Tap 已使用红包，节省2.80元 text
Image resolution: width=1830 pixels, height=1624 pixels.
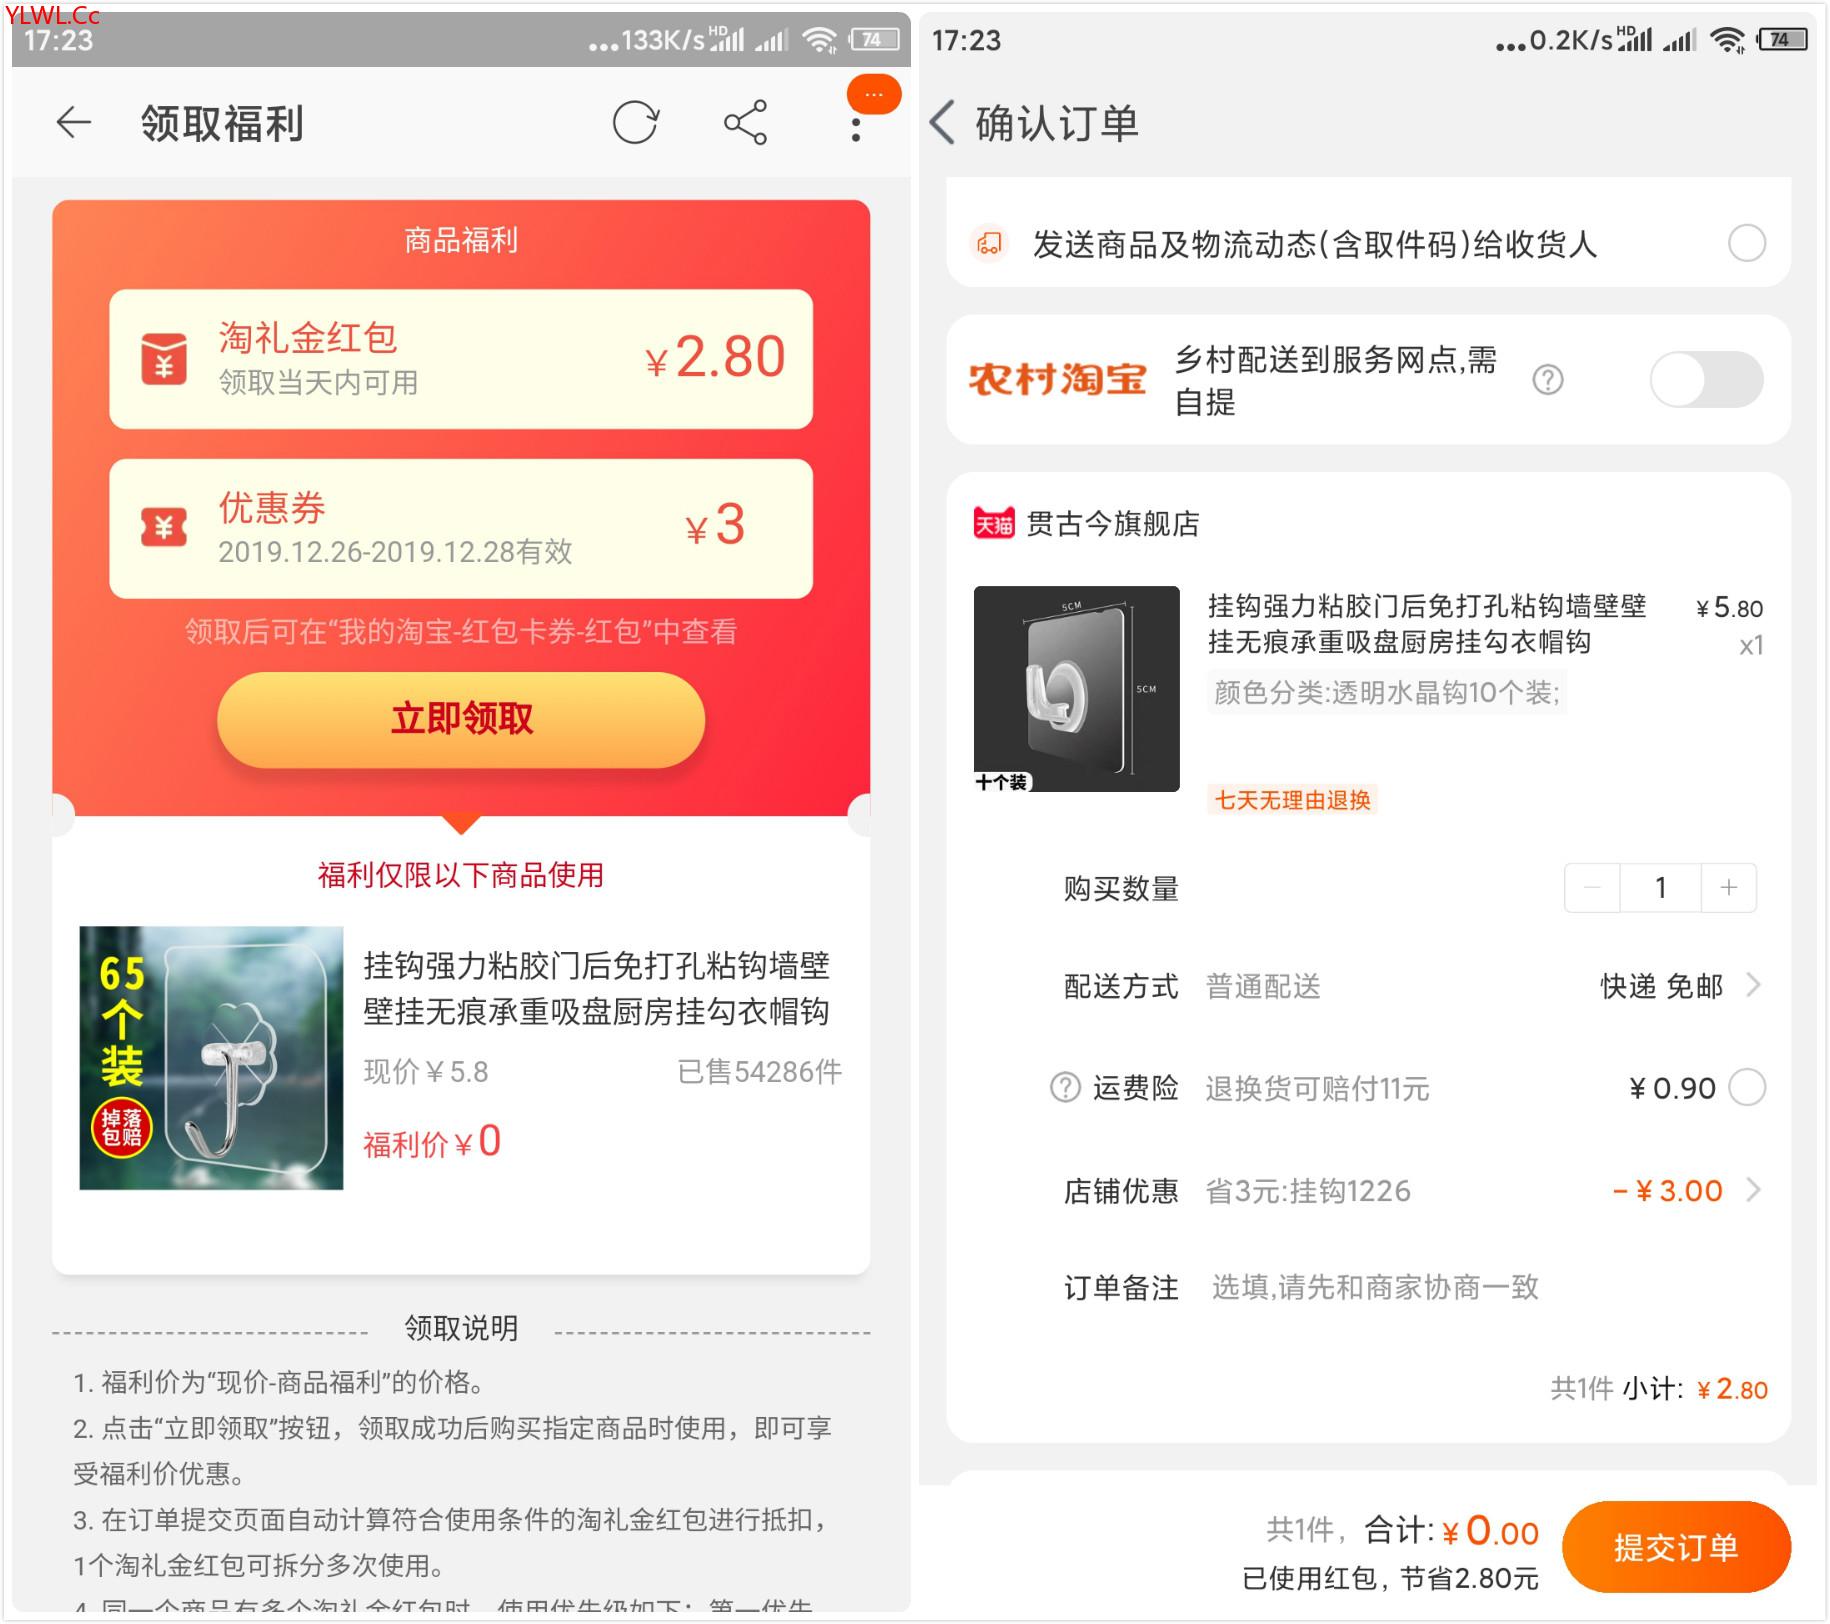pyautogui.click(x=1390, y=1579)
